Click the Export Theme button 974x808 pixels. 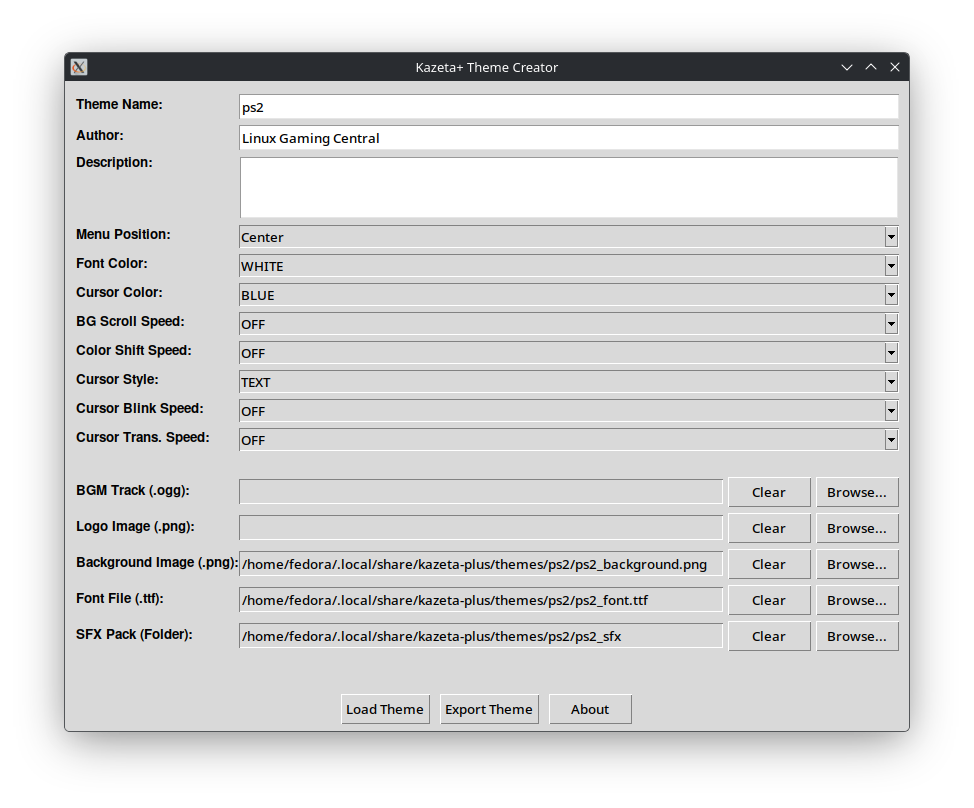489,709
